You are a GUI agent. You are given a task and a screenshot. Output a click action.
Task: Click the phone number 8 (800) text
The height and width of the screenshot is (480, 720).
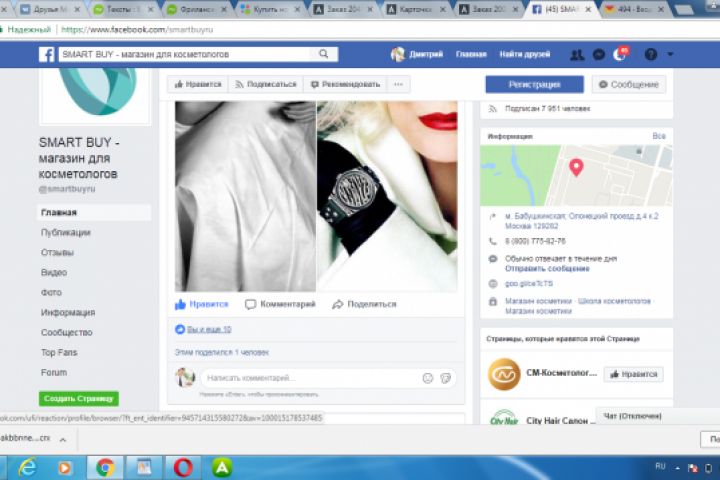point(535,241)
